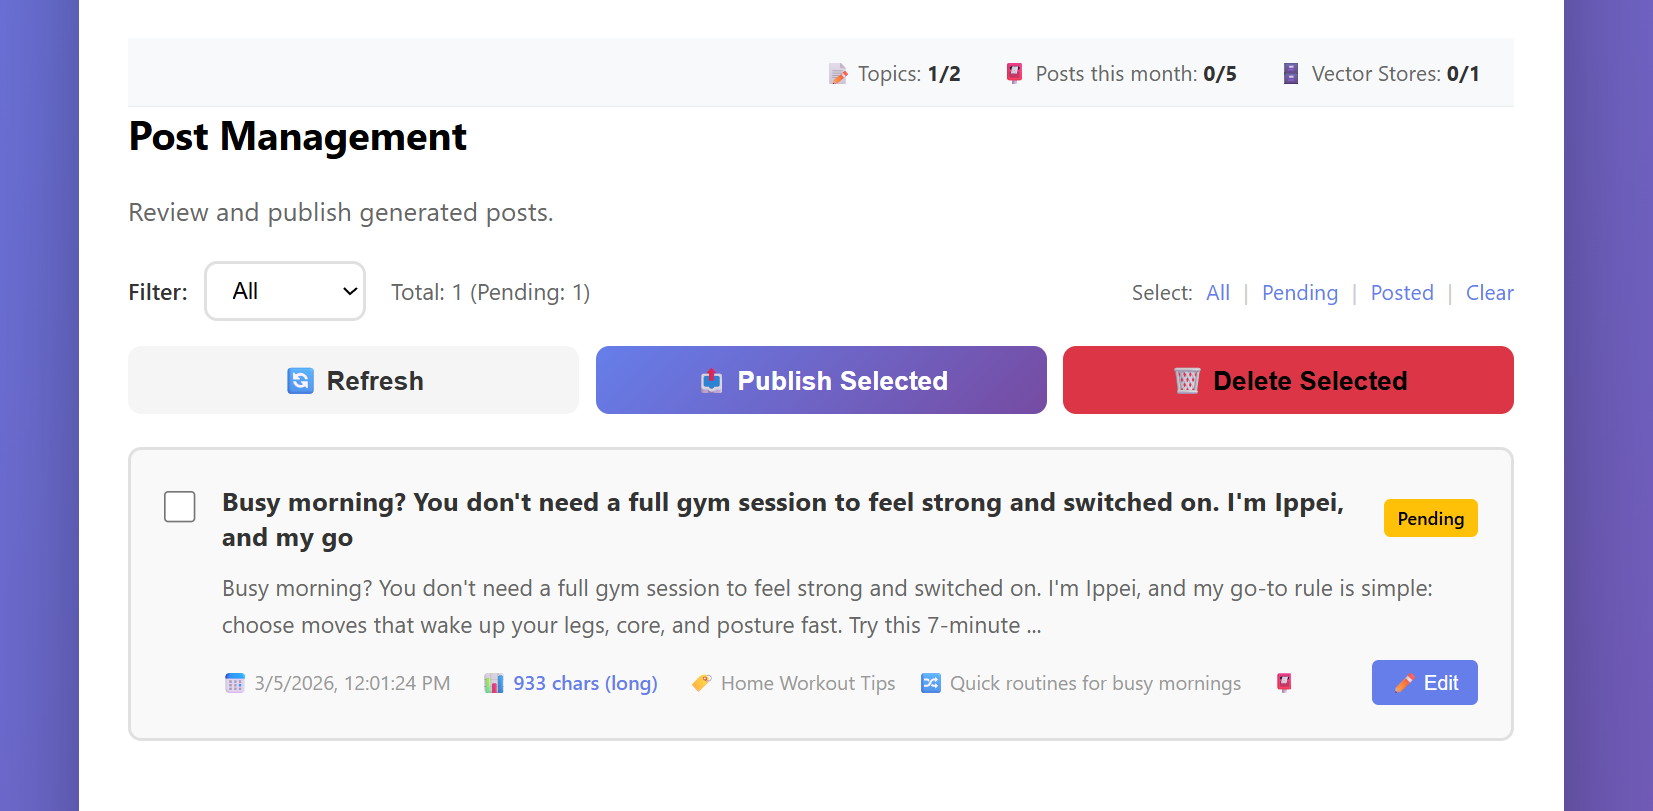
Task: Click the bar chart icon next to 933 chars
Action: (x=495, y=683)
